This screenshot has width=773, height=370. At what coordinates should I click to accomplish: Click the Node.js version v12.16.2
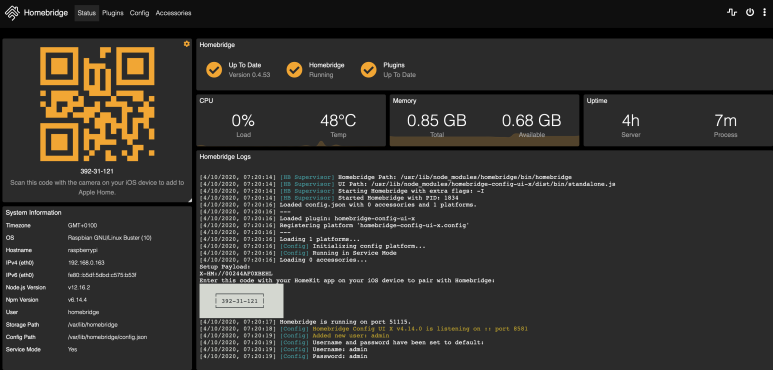79,287
